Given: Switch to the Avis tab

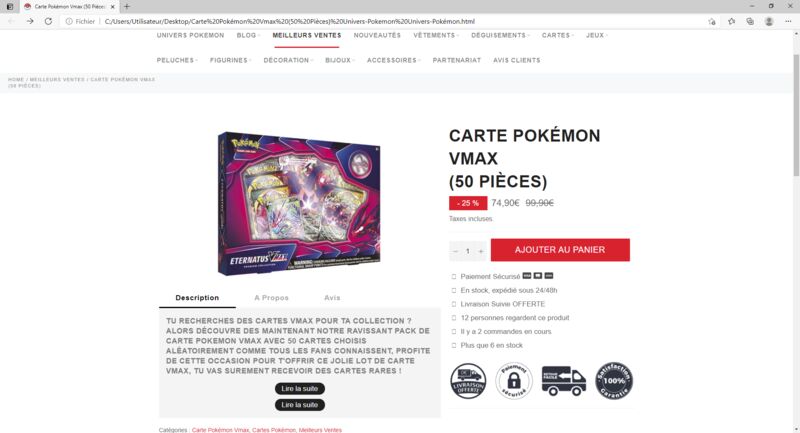Looking at the screenshot, I should pos(332,298).
